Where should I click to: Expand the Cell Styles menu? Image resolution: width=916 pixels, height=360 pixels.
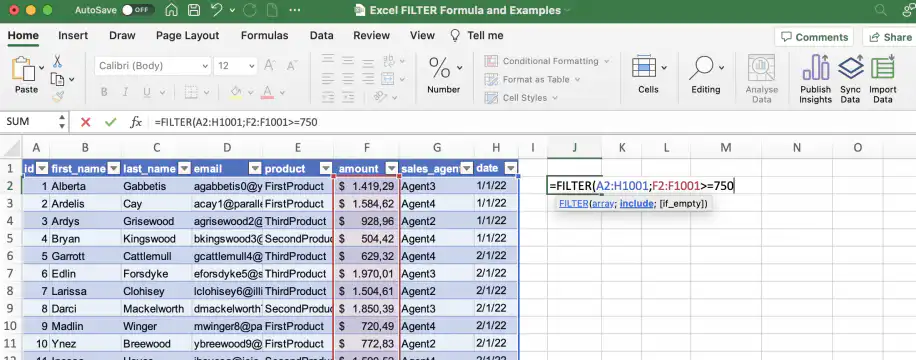point(521,98)
